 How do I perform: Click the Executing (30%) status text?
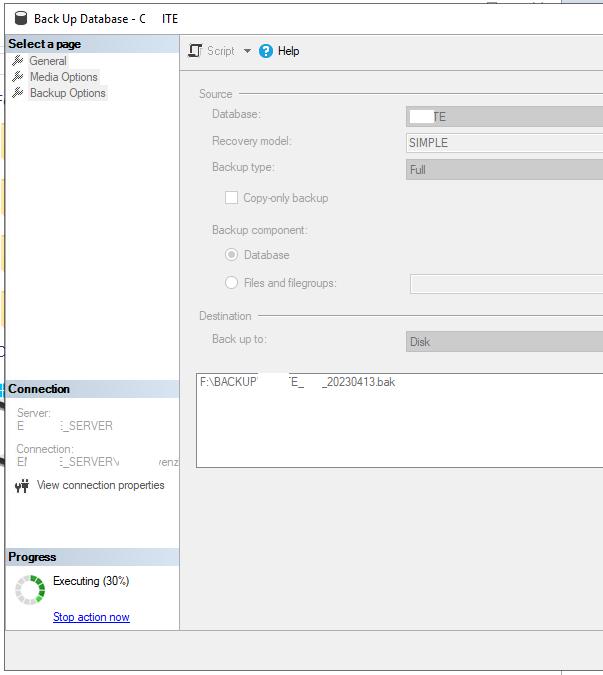[x=91, y=581]
